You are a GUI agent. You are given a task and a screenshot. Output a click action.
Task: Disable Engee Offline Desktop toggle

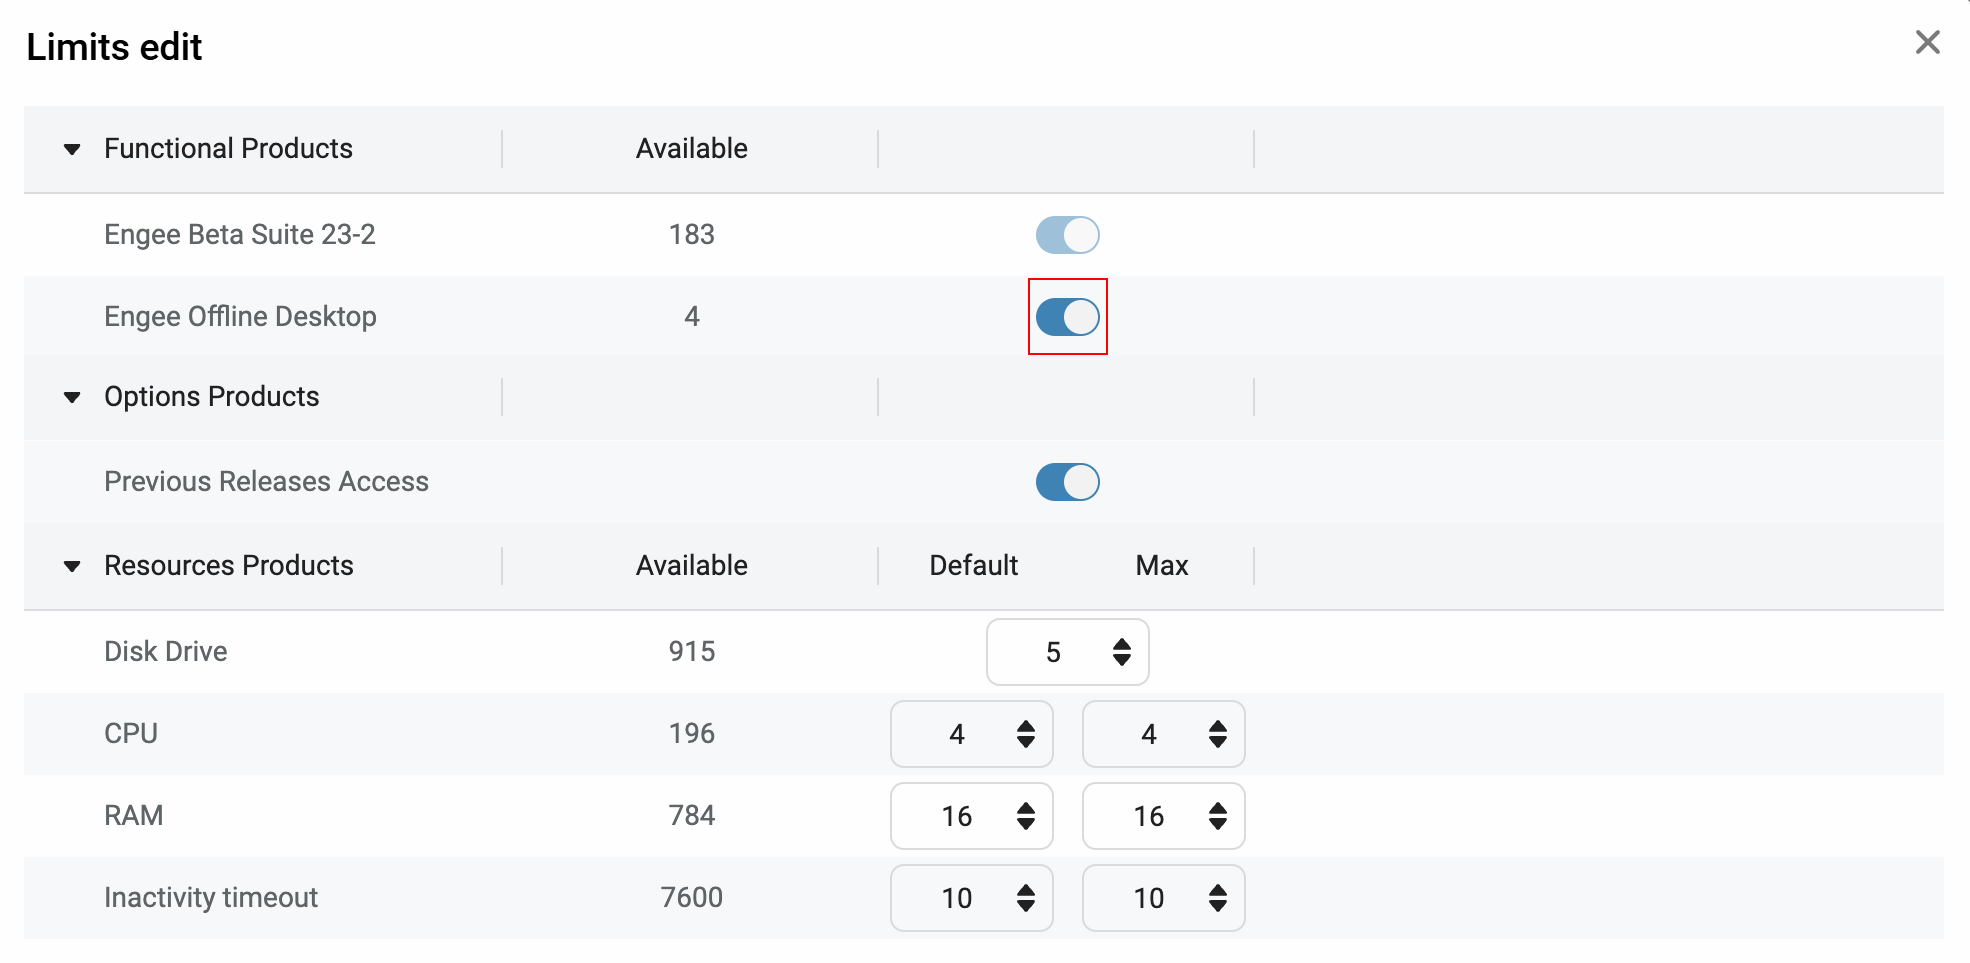pyautogui.click(x=1067, y=317)
